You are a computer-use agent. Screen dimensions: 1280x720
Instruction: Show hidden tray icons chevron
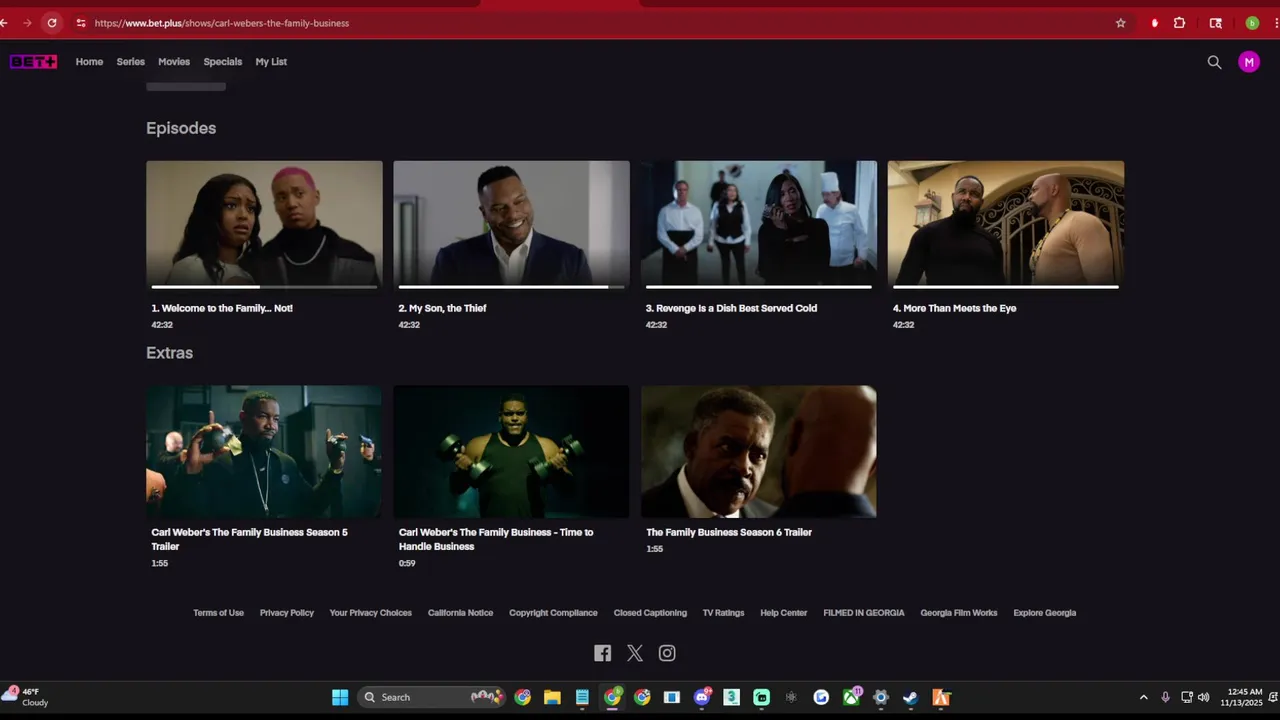(1143, 697)
